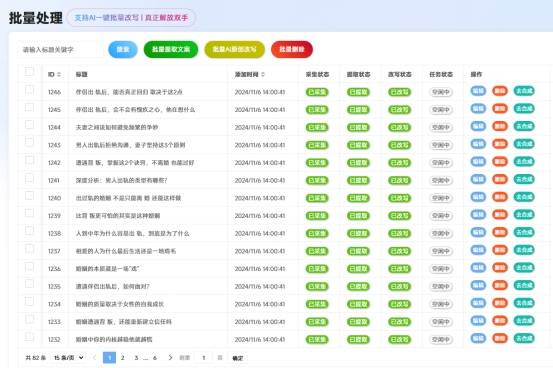Click the ID column sort arrows
This screenshot has height=368, width=553.
click(x=59, y=74)
